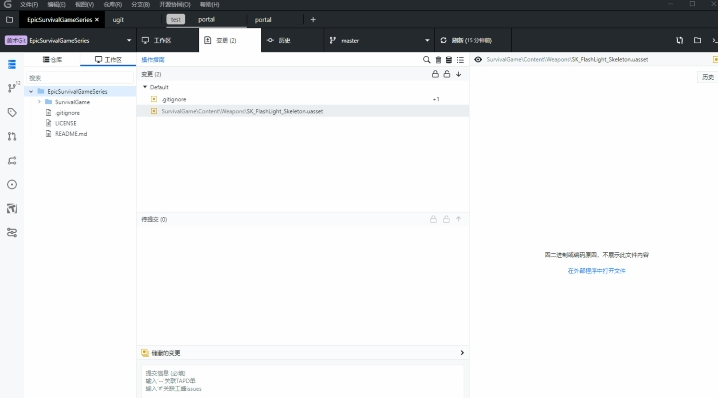Switch to the last portal tab
The width and height of the screenshot is (718, 398).
pos(263,20)
